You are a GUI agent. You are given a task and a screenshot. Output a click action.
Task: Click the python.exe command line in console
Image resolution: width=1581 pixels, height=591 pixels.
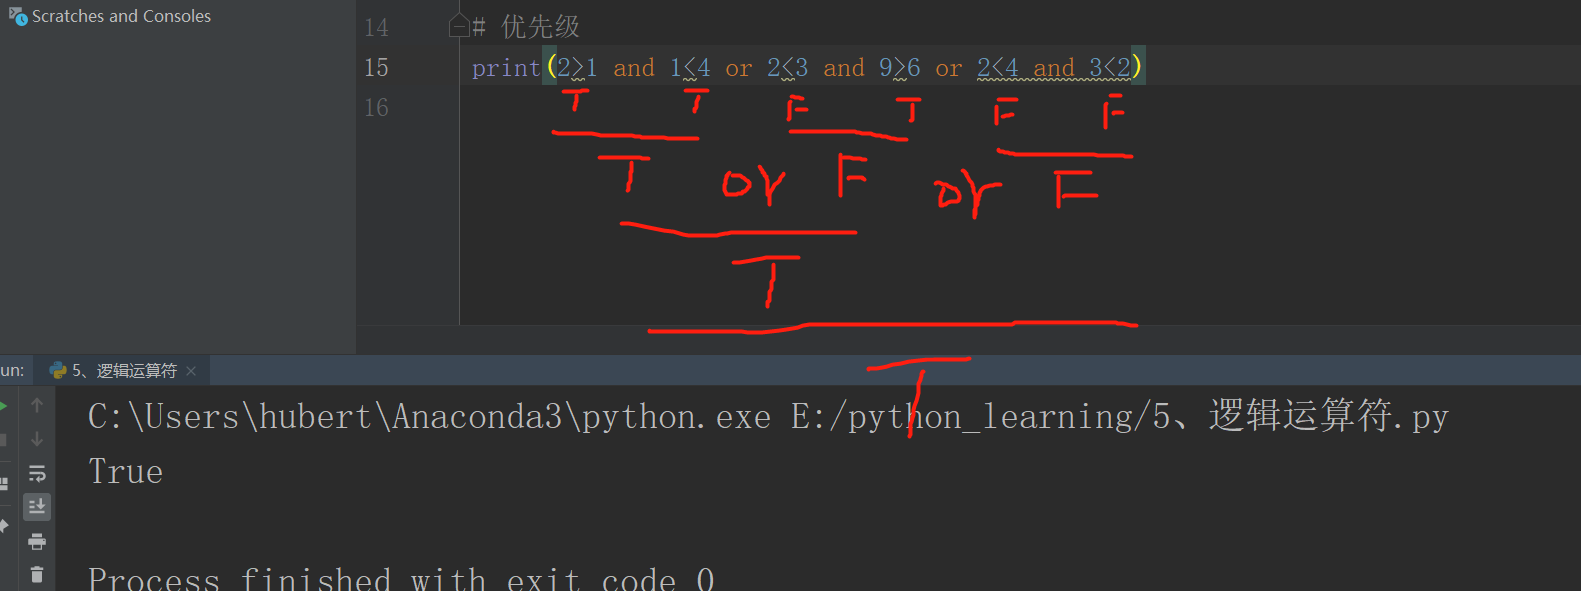tap(768, 415)
